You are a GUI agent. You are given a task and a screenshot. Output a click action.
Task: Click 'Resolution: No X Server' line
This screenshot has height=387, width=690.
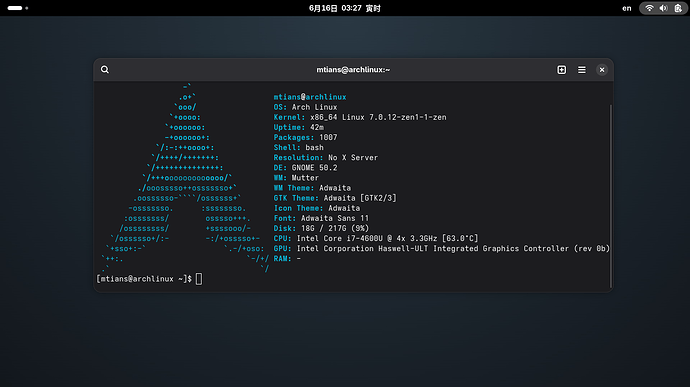tap(326, 158)
